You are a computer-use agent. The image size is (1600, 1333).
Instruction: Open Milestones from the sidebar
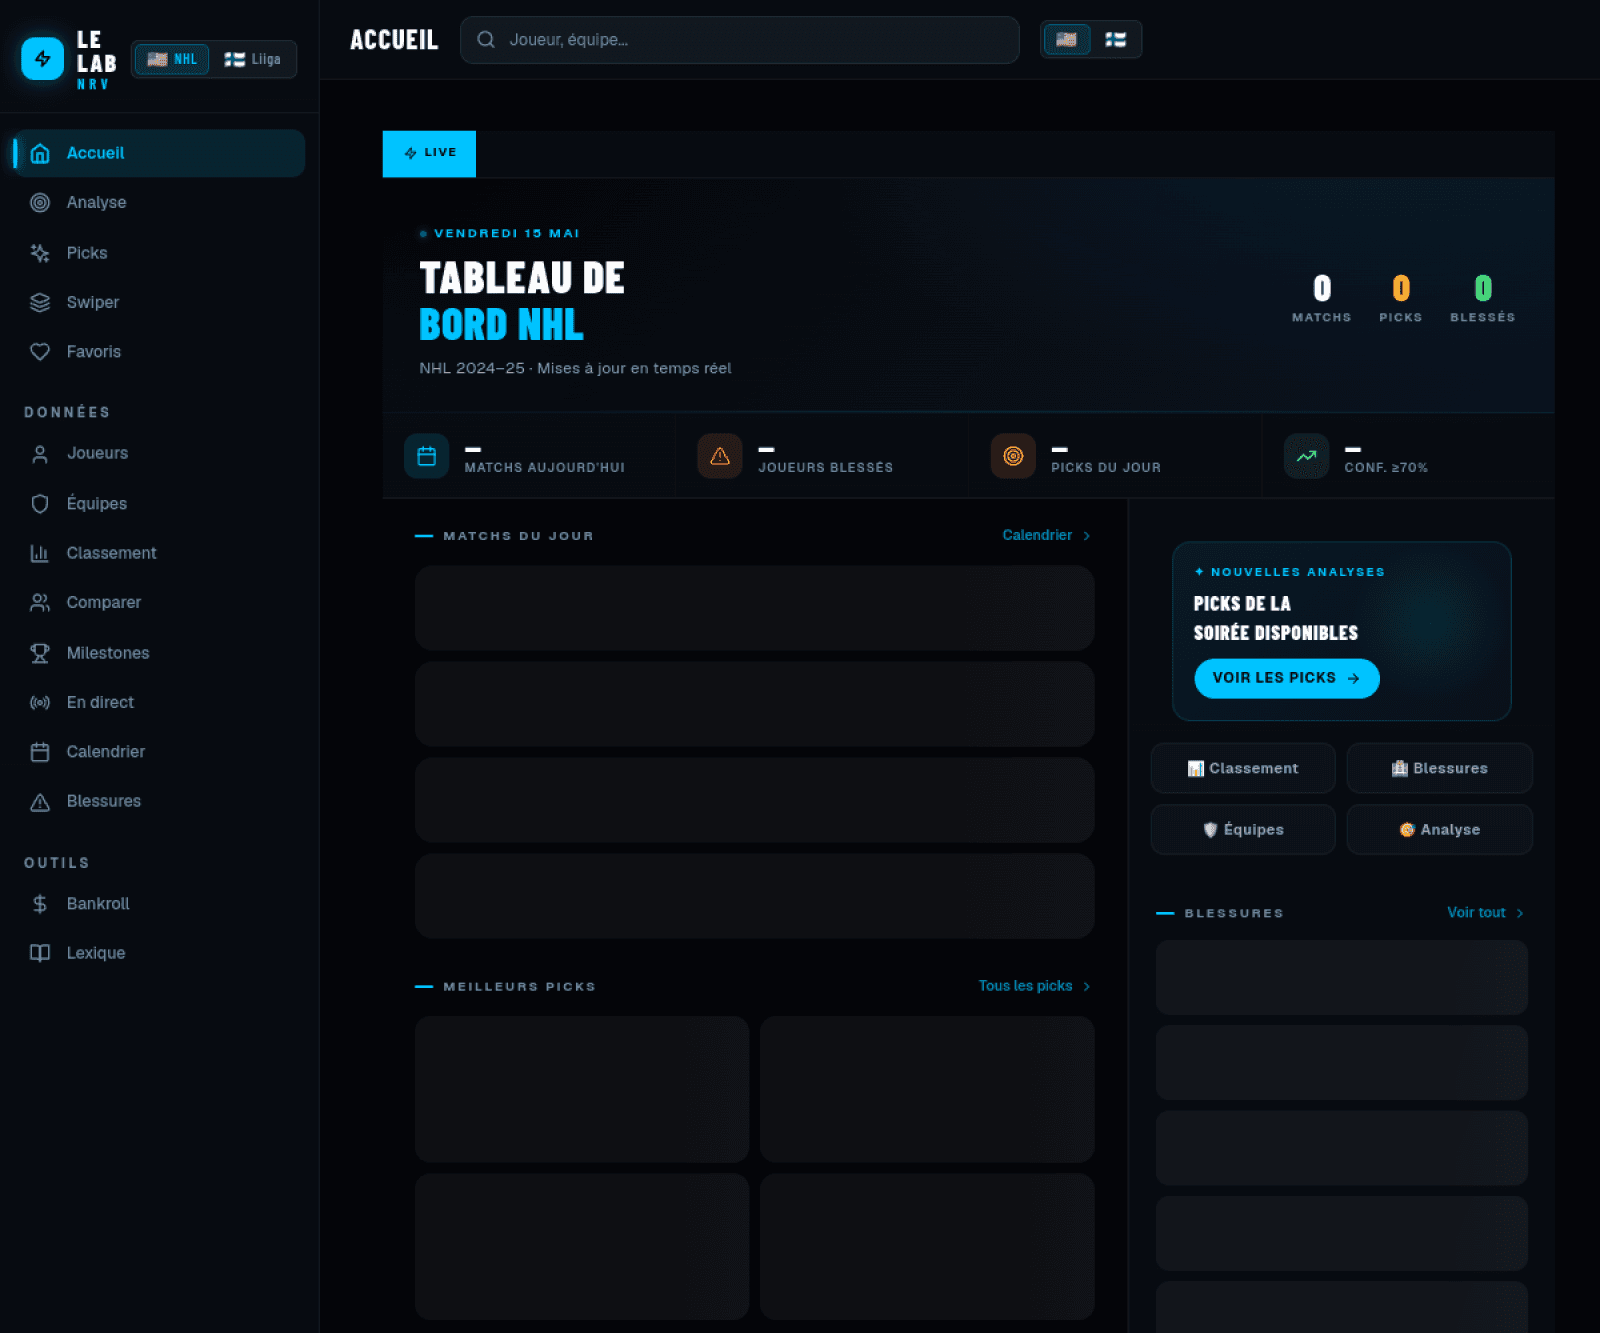pos(159,653)
